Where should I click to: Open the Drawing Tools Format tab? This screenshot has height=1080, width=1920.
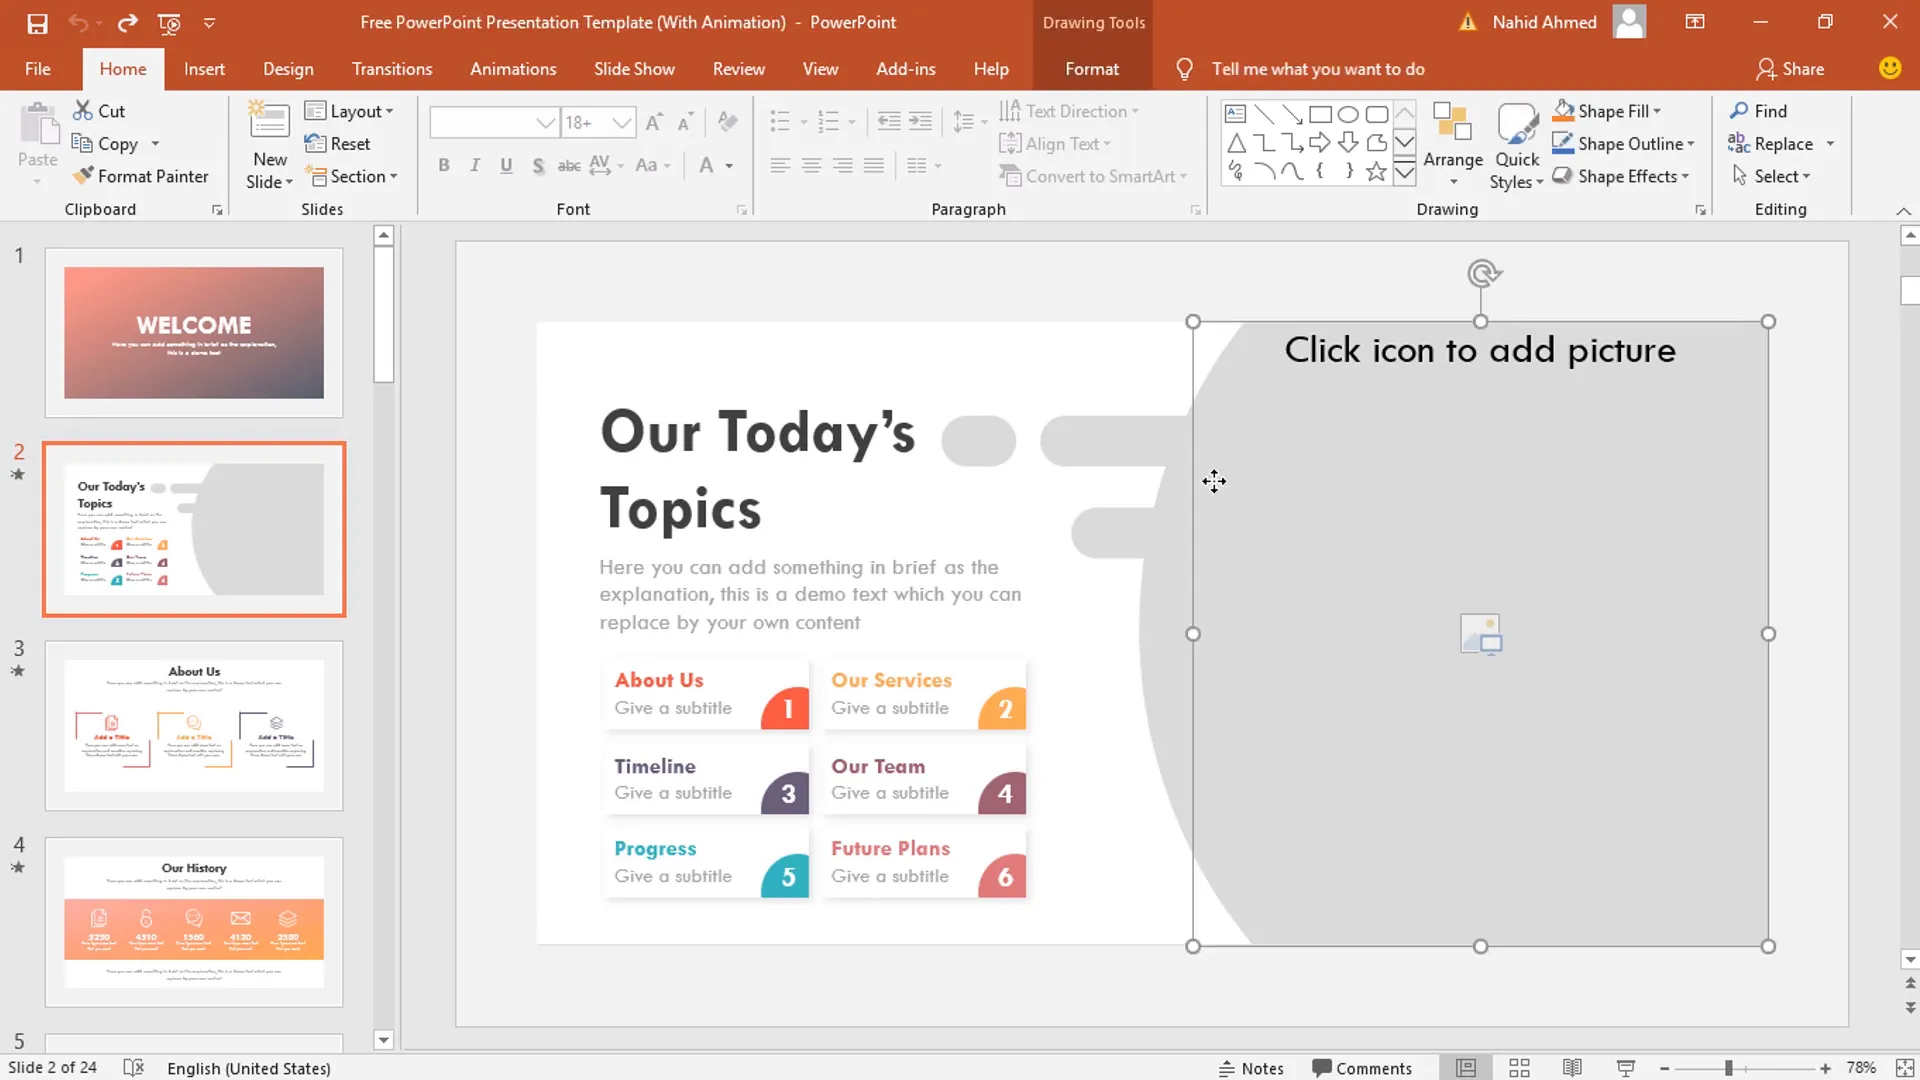[x=1092, y=68]
